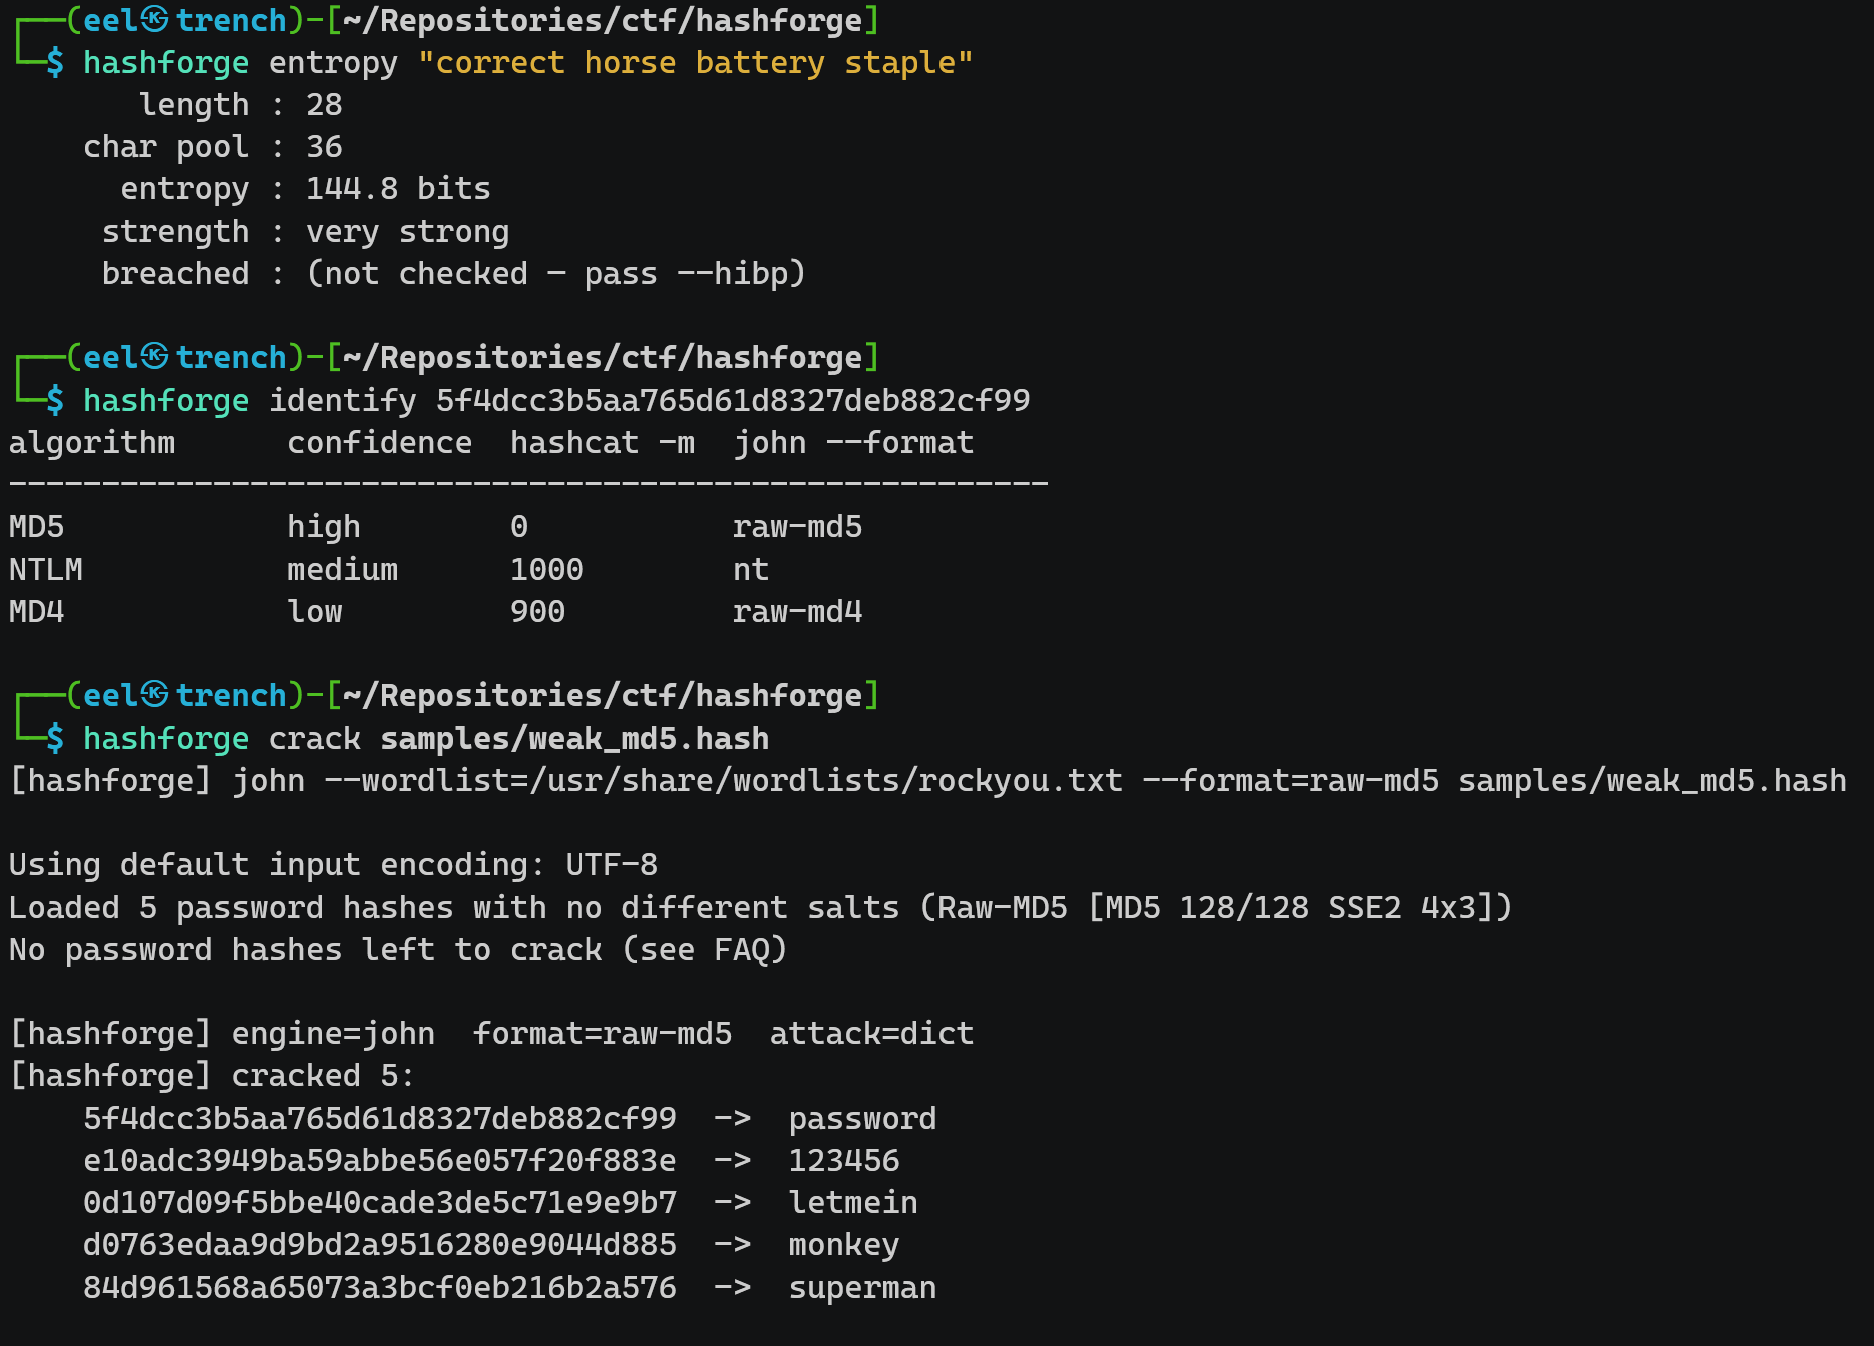Image resolution: width=1874 pixels, height=1346 pixels.
Task: Click hashcat mode 900 in MD4 row
Action: 538,612
